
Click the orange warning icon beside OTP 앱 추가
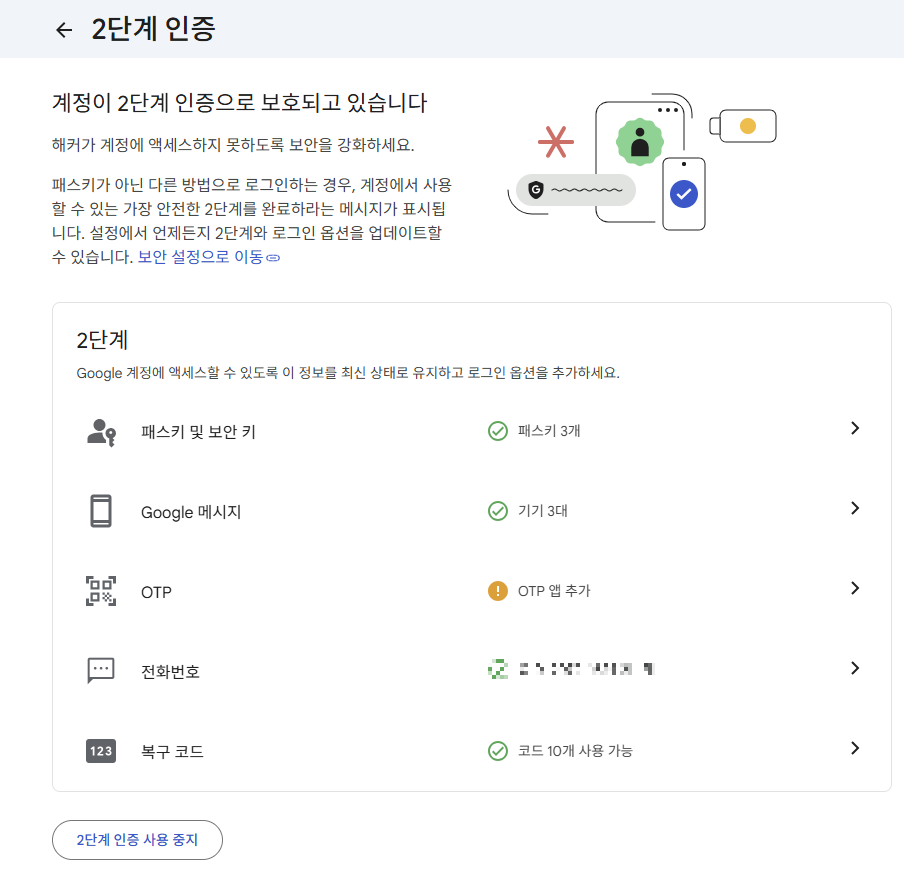coord(498,591)
